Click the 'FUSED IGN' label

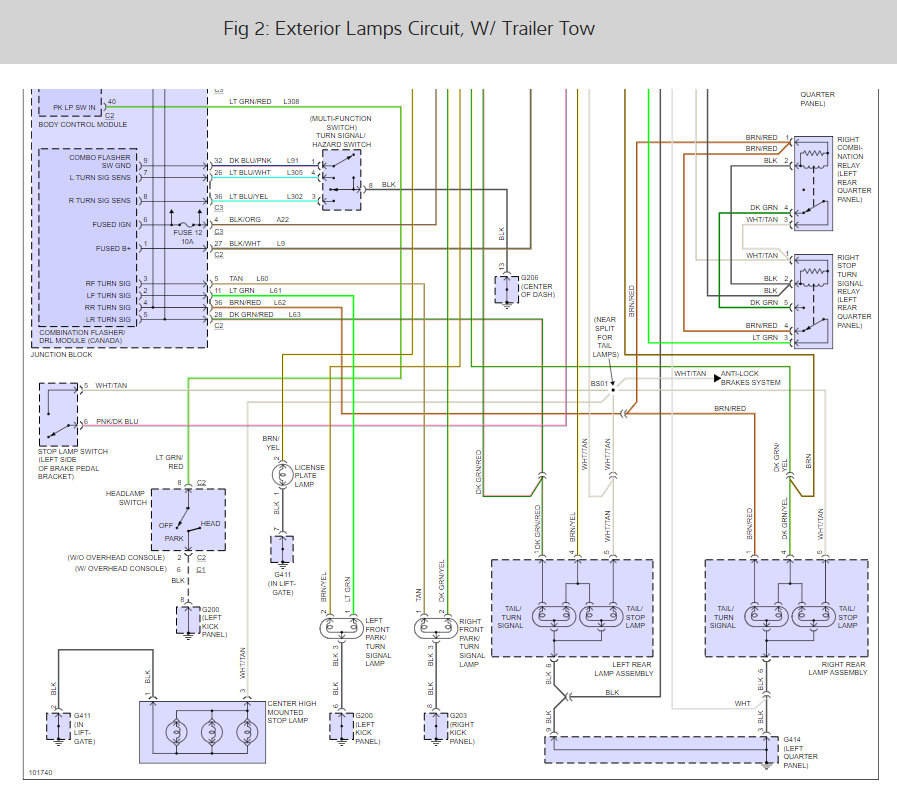point(112,224)
